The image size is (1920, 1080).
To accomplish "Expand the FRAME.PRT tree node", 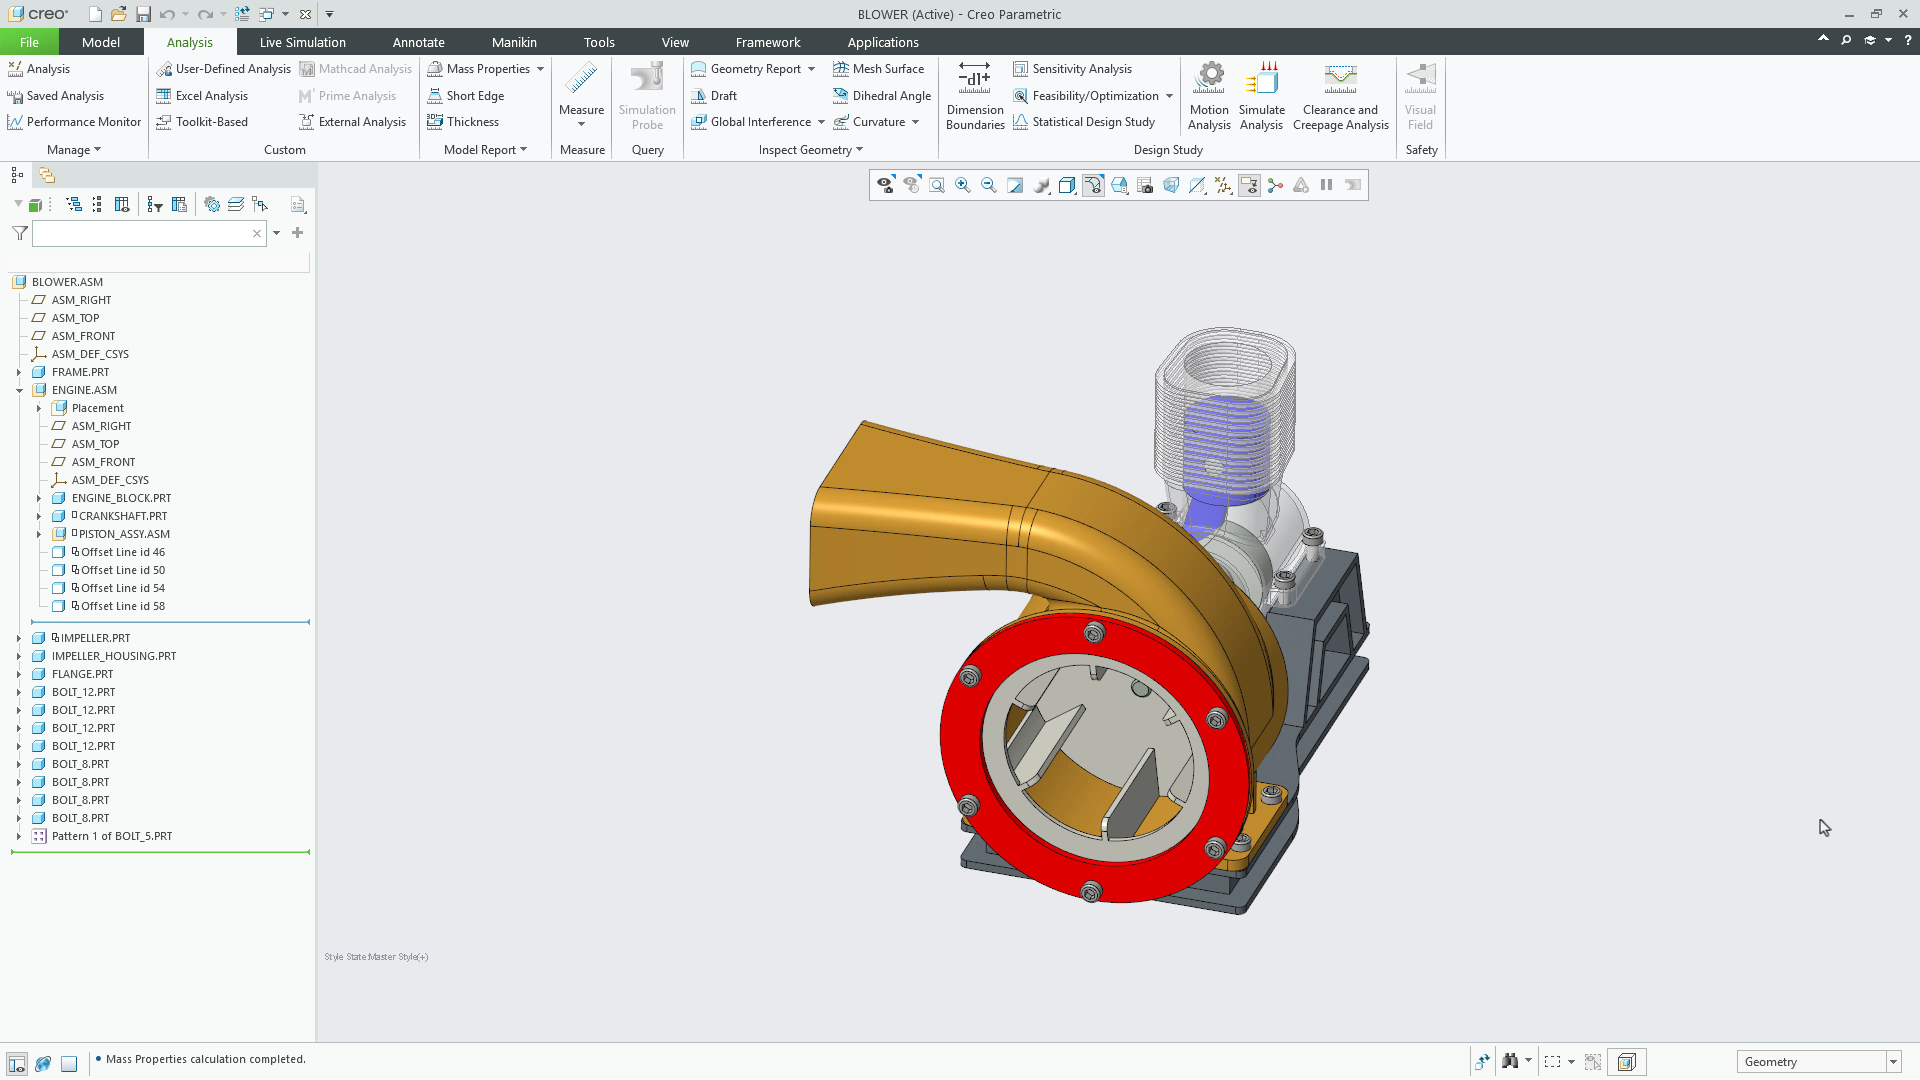I will [x=19, y=372].
